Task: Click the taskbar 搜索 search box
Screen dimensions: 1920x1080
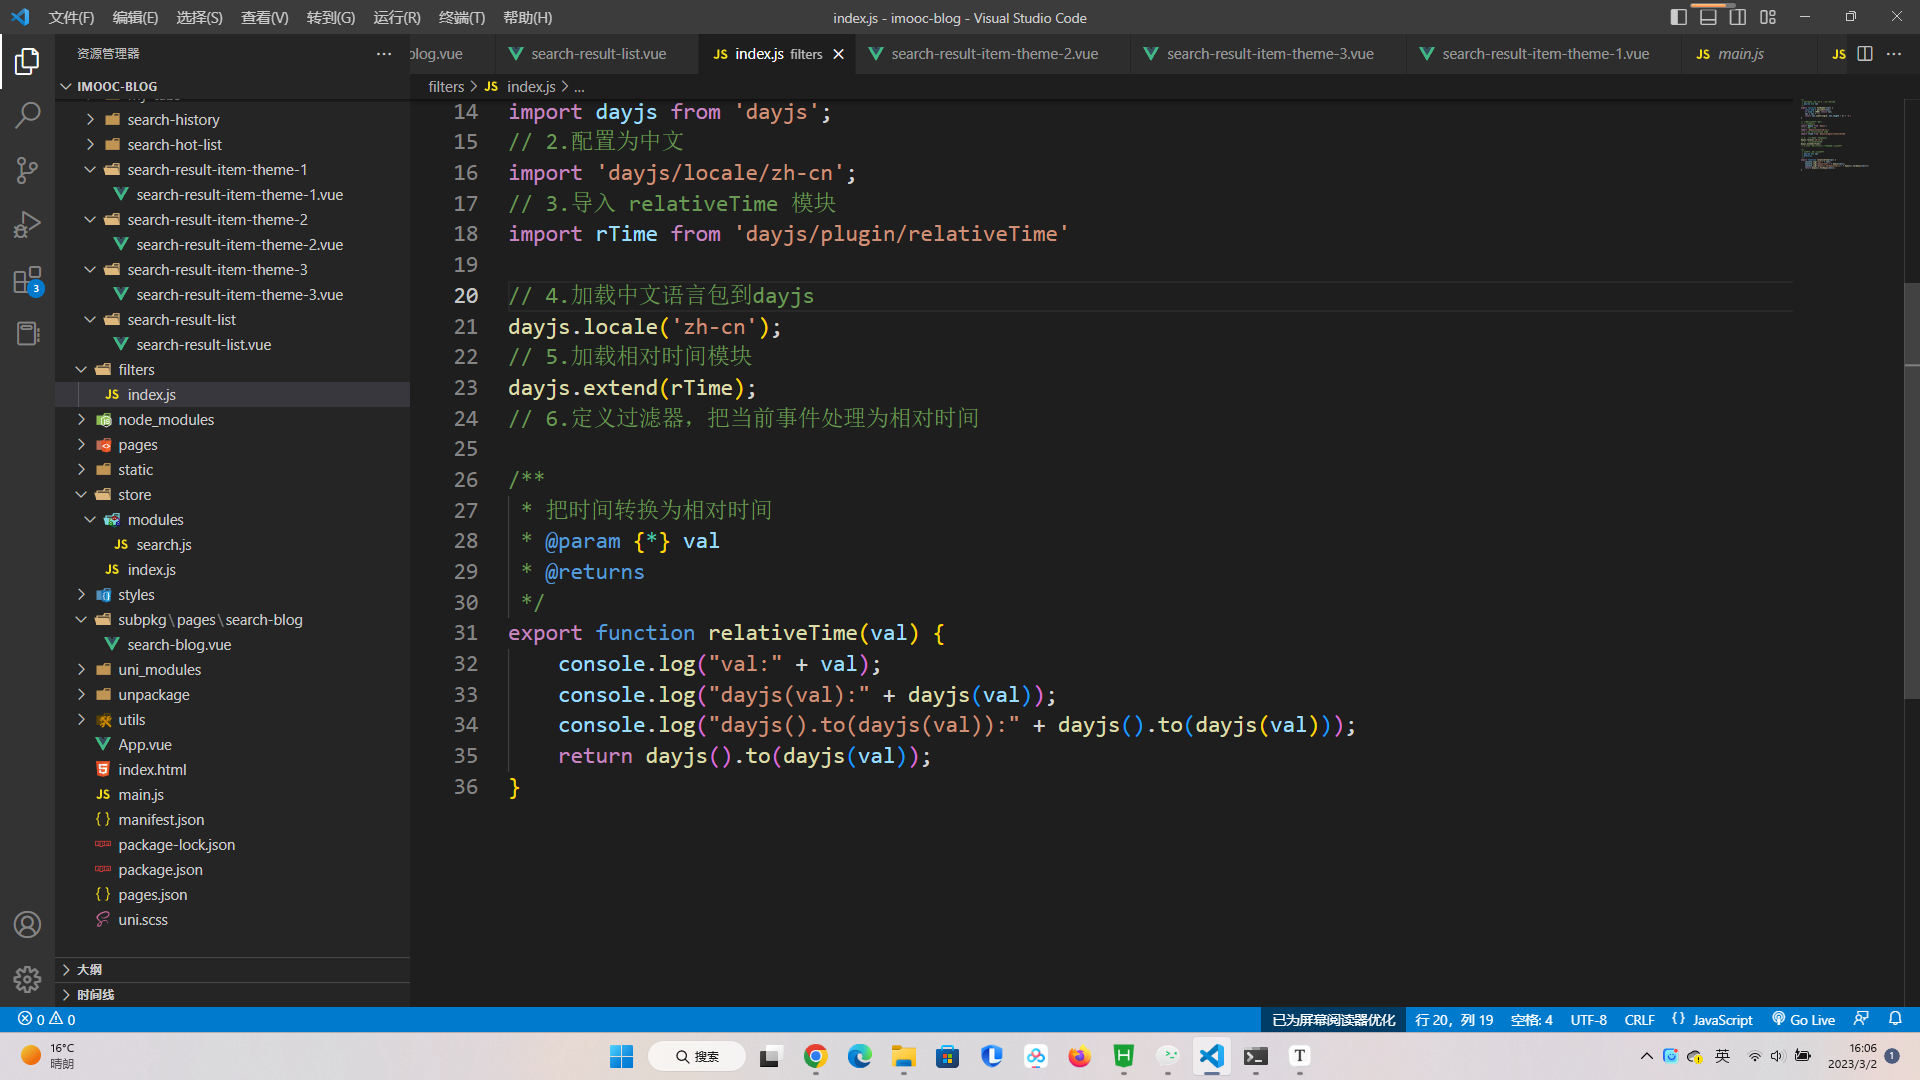Action: coord(697,1056)
